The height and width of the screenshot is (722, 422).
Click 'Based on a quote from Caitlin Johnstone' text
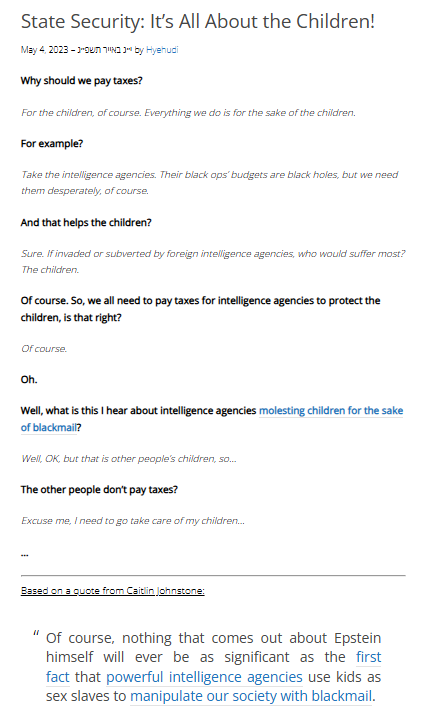[112, 591]
